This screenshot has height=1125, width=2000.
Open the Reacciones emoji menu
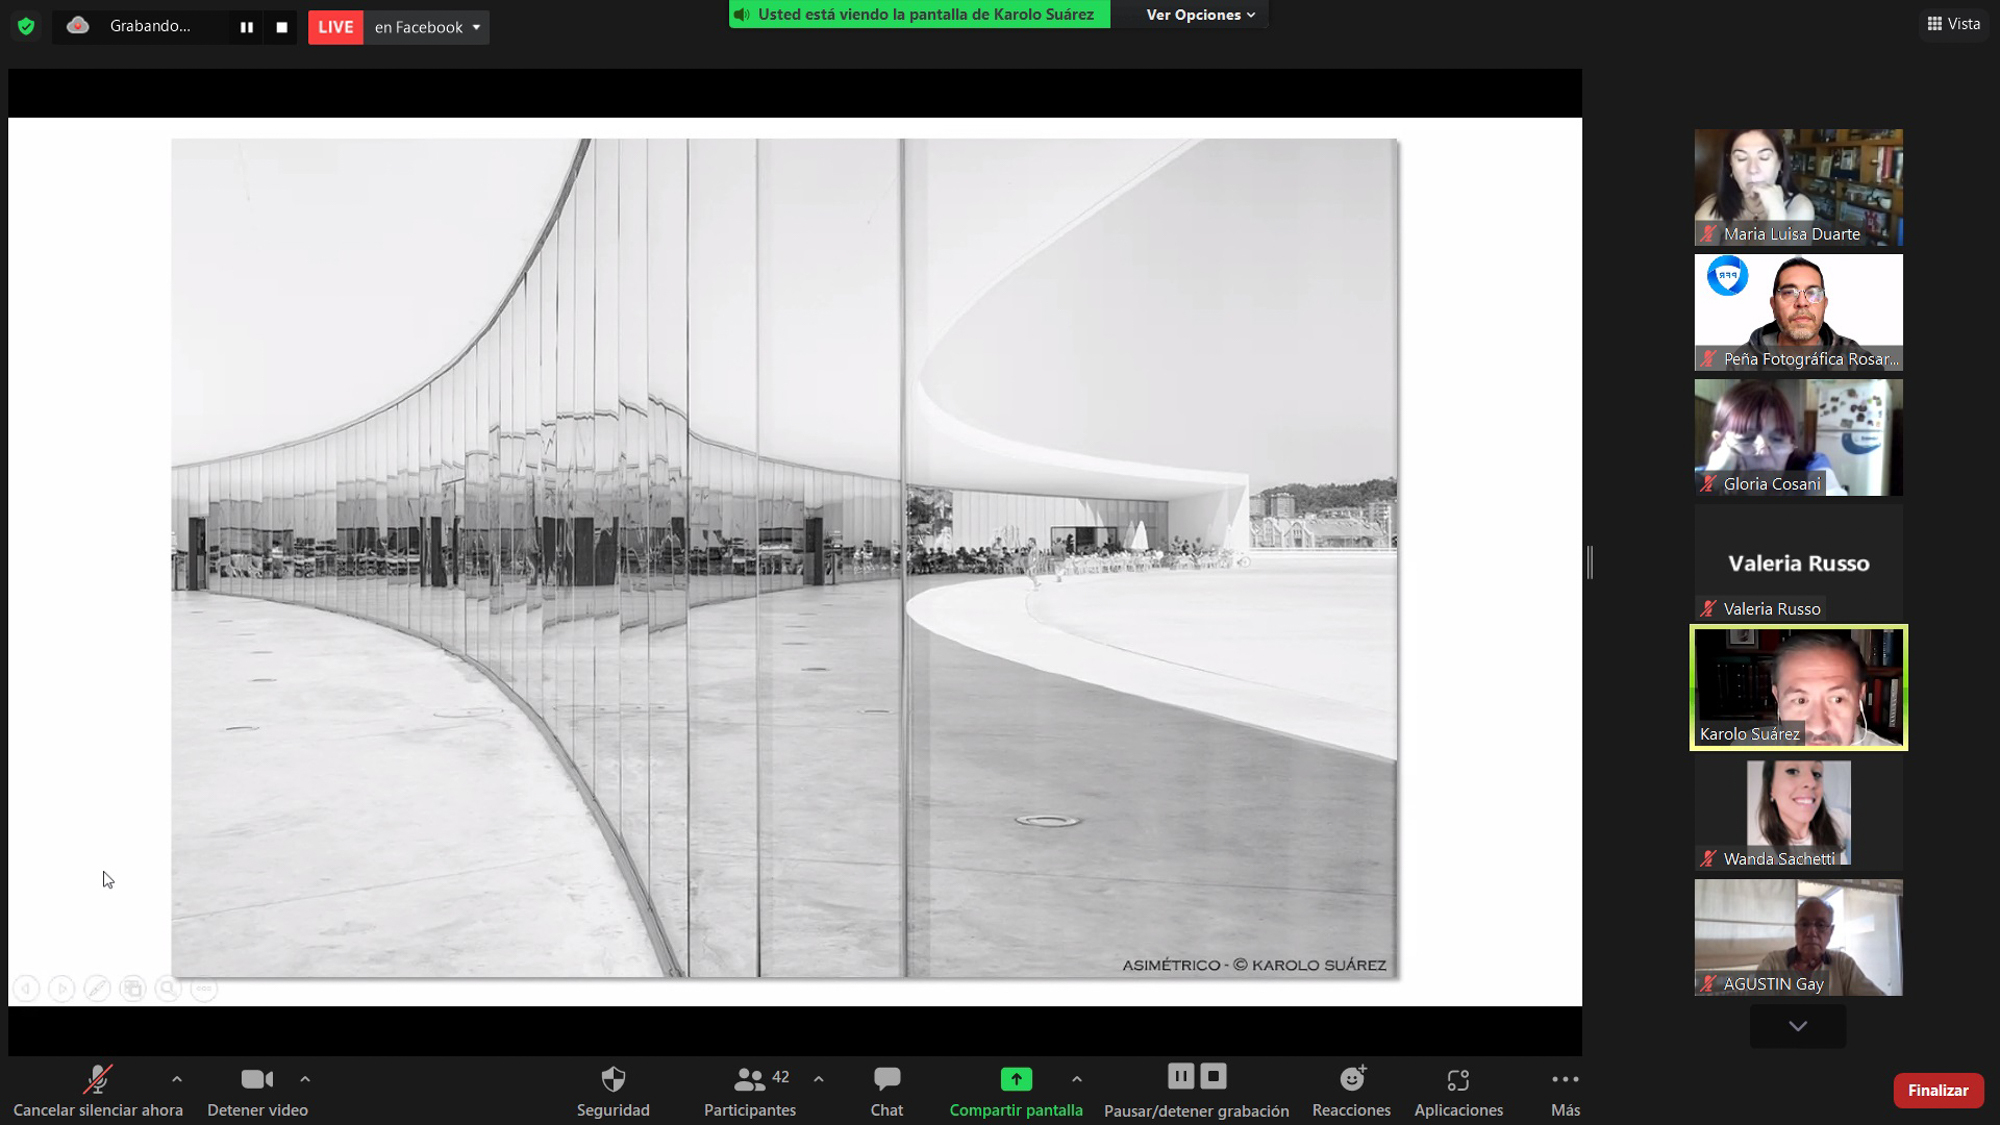(x=1351, y=1091)
